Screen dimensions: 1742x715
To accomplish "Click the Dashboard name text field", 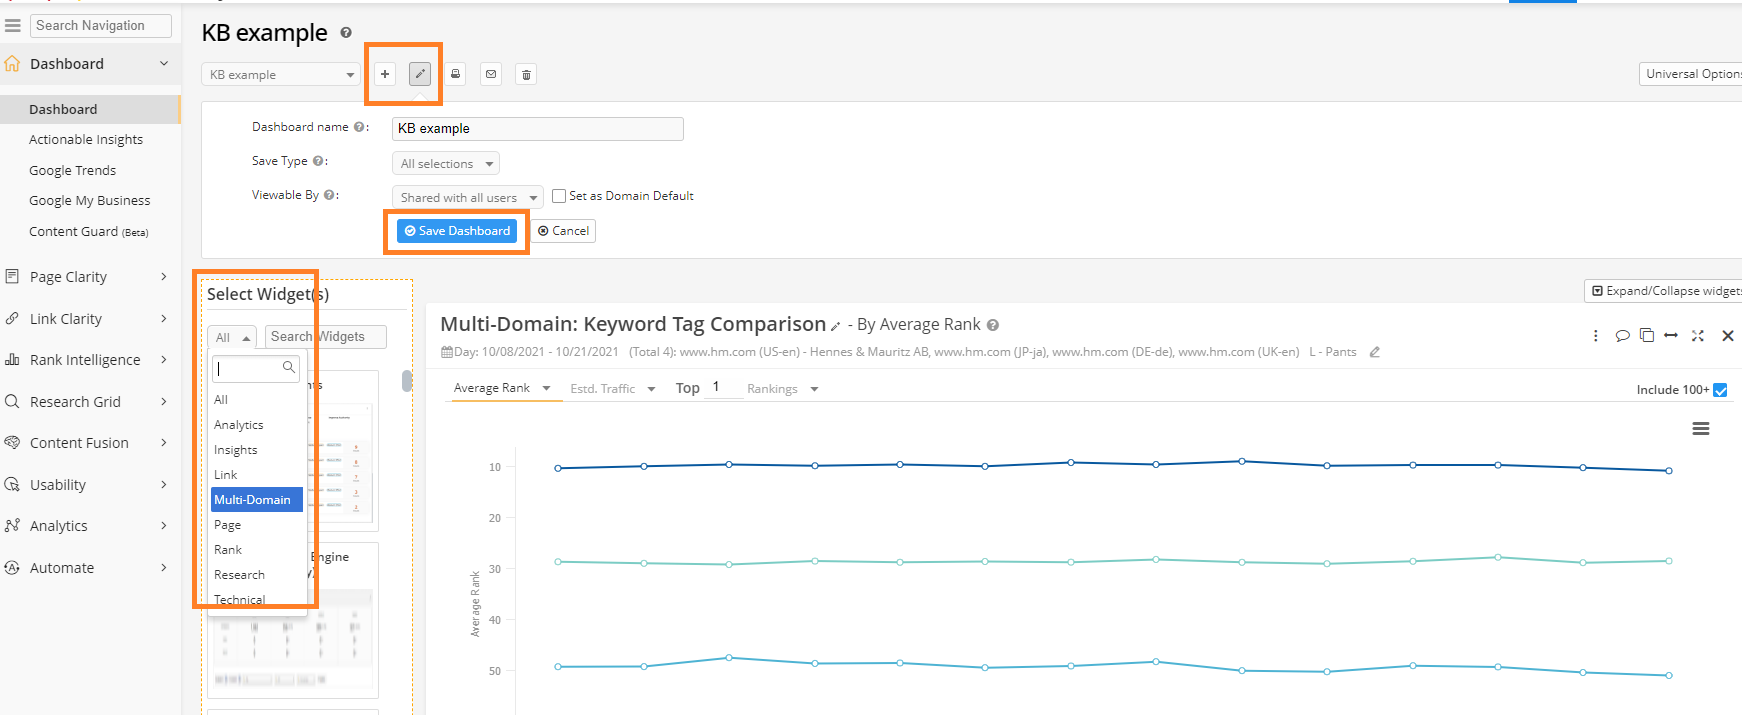I will point(537,129).
